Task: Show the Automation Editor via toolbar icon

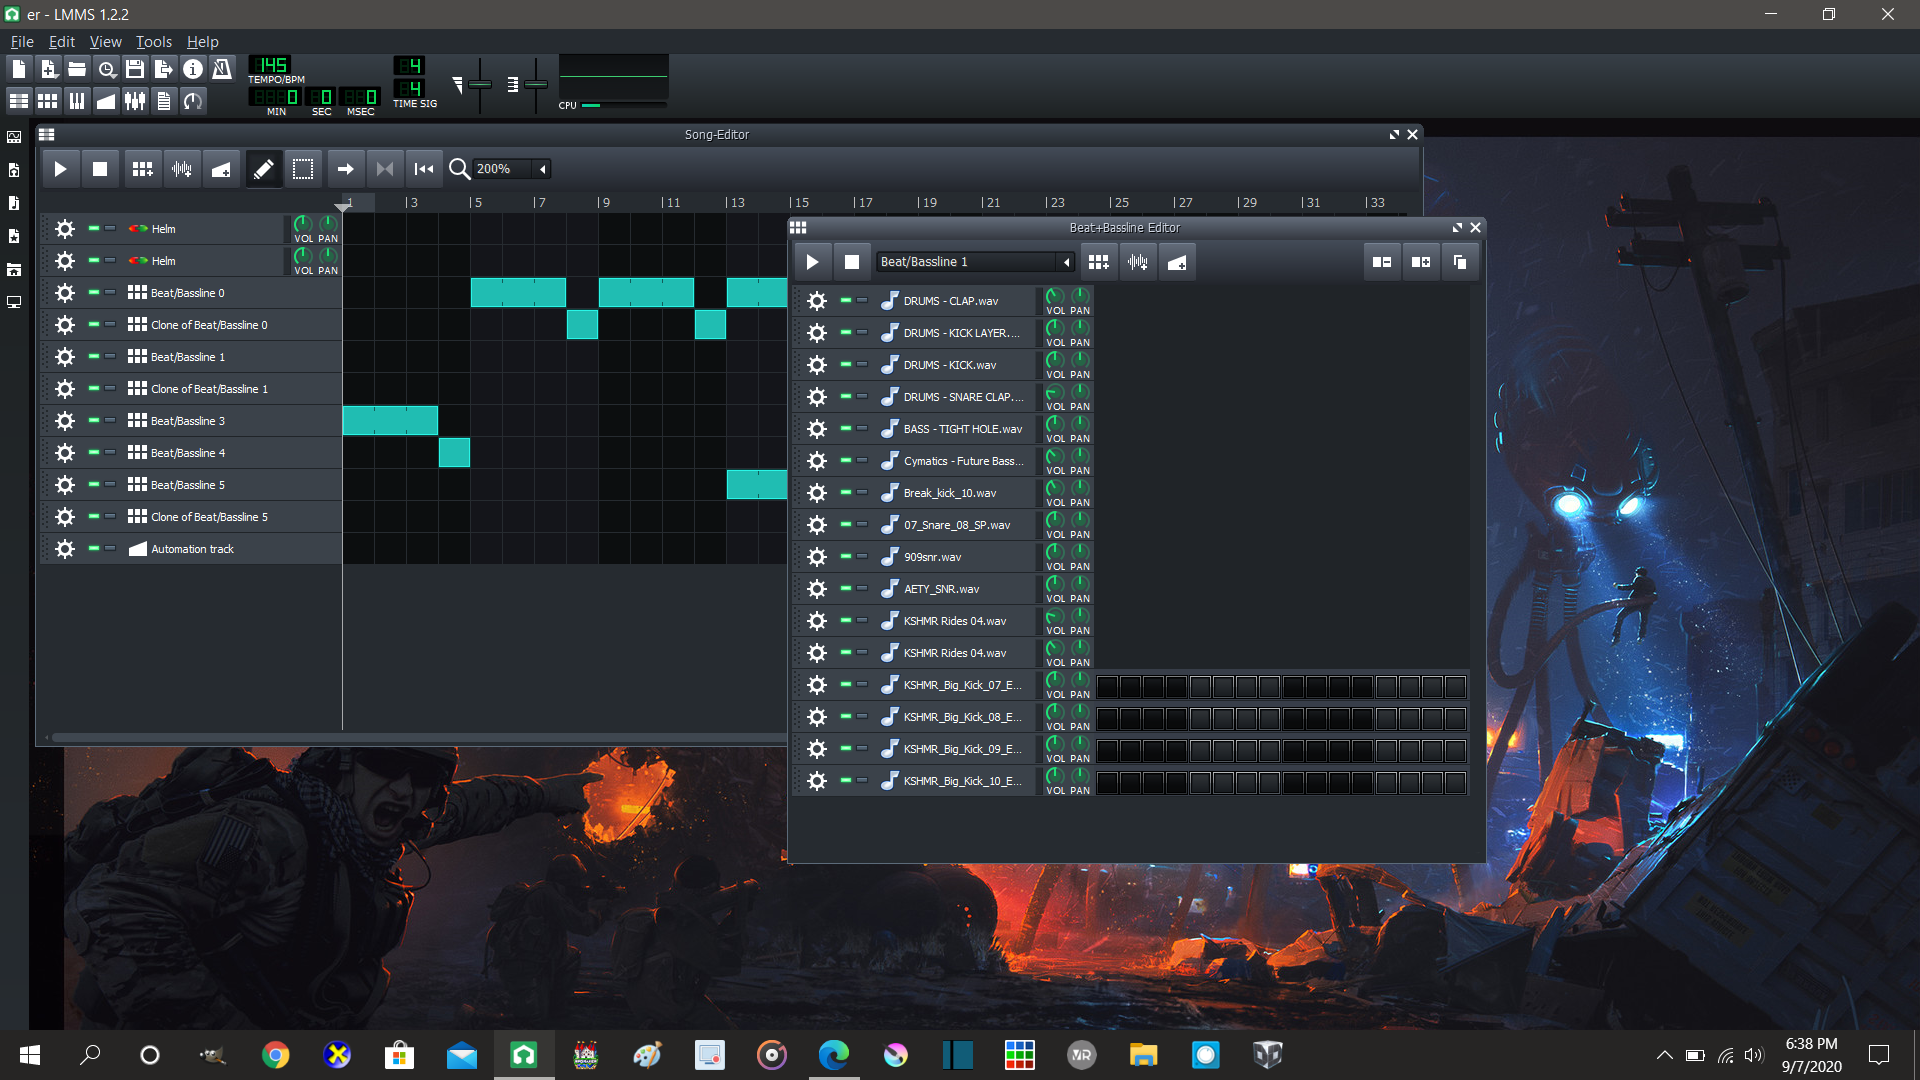Action: click(x=106, y=101)
